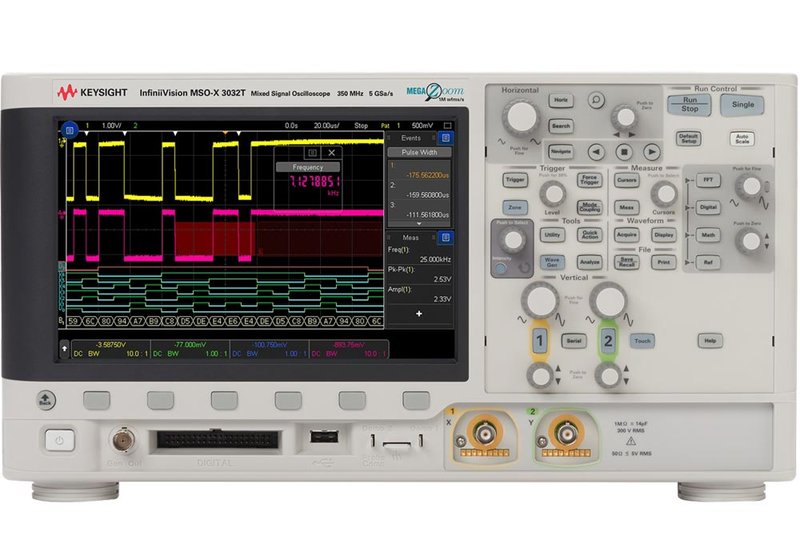The image size is (800, 560).
Task: Expand the events list down arrow
Action: 419,224
